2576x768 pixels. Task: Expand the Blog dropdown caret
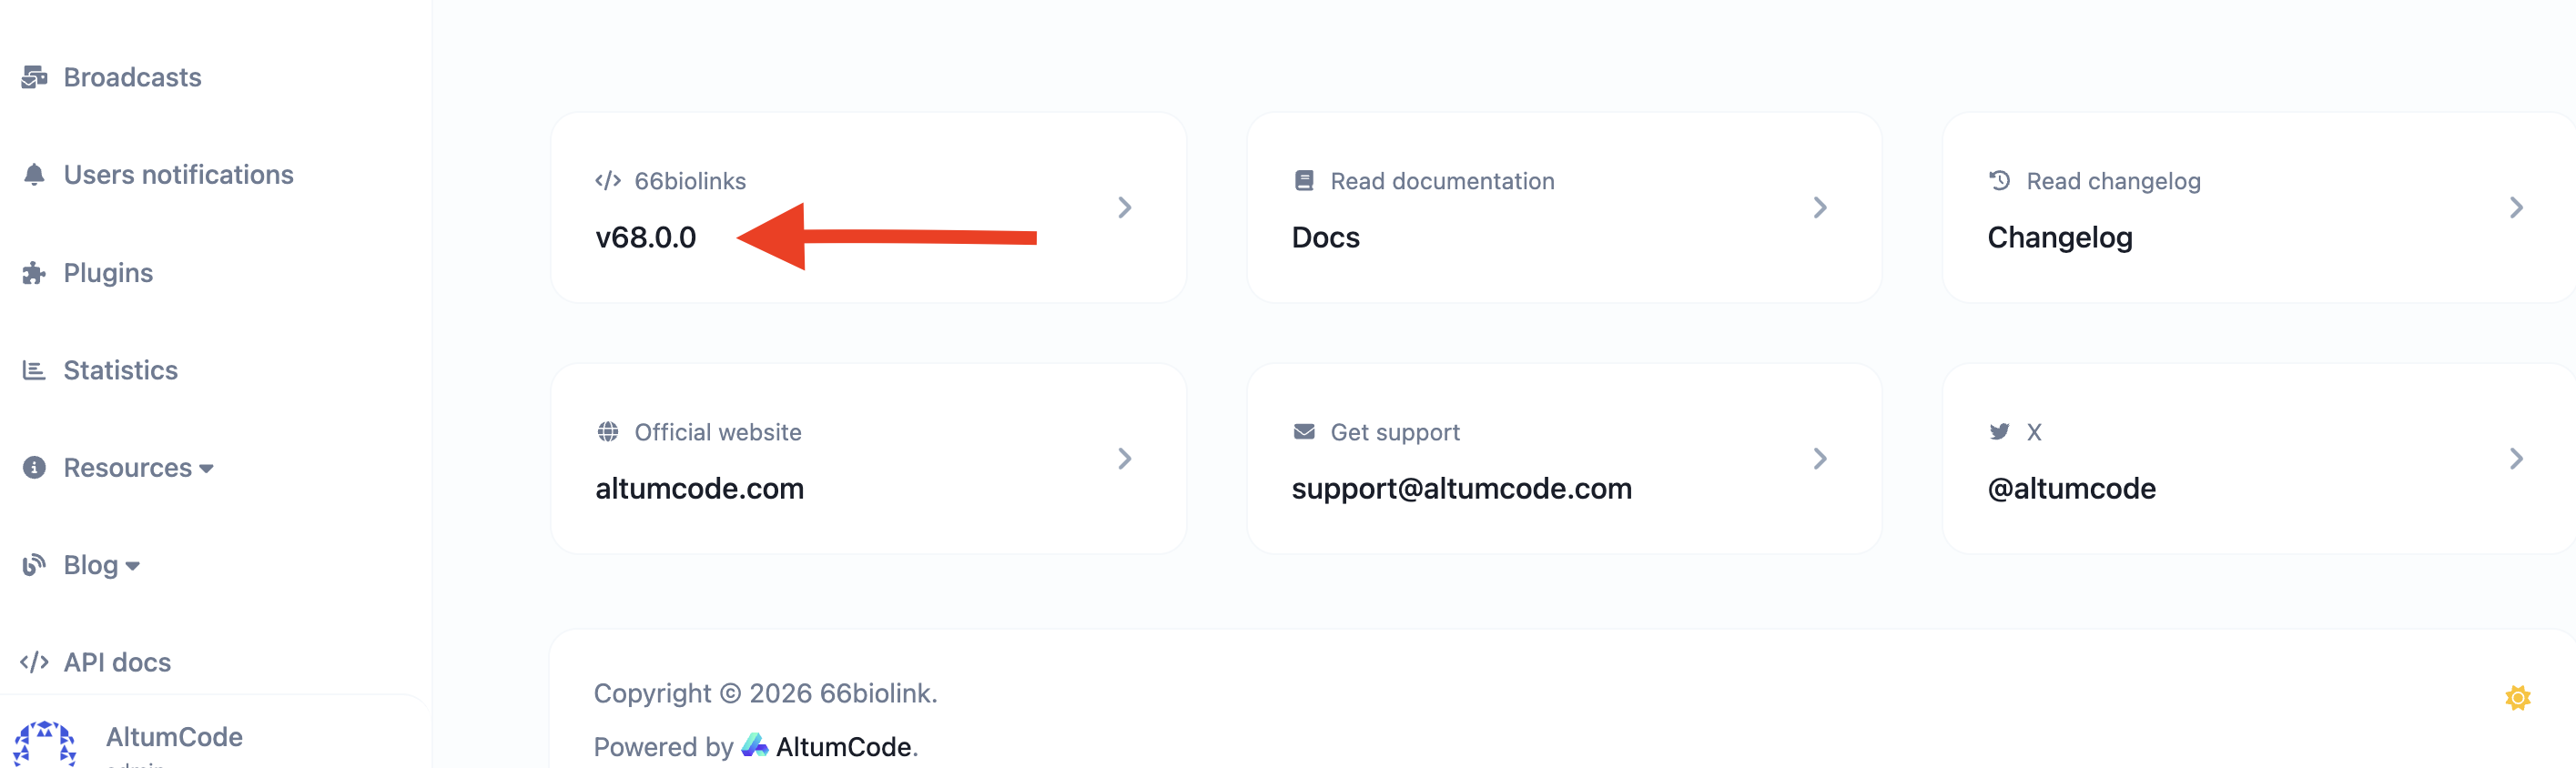coord(132,566)
